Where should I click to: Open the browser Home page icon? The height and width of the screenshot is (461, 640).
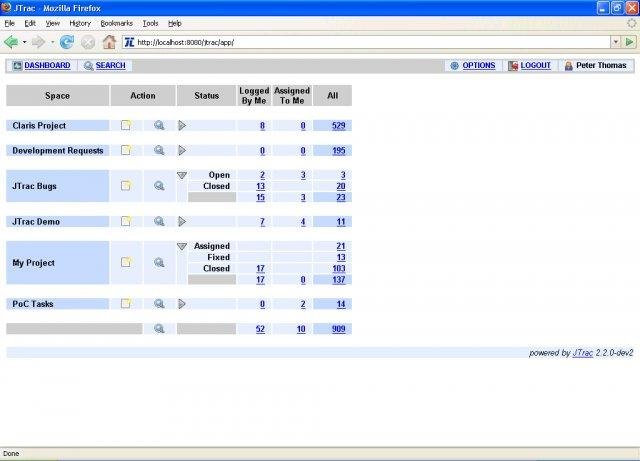(x=109, y=42)
